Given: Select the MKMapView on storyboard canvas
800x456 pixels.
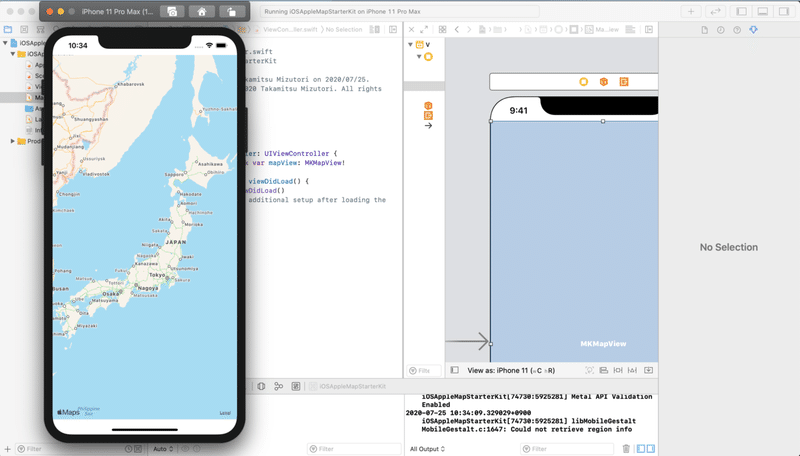Looking at the screenshot, I should 574,242.
